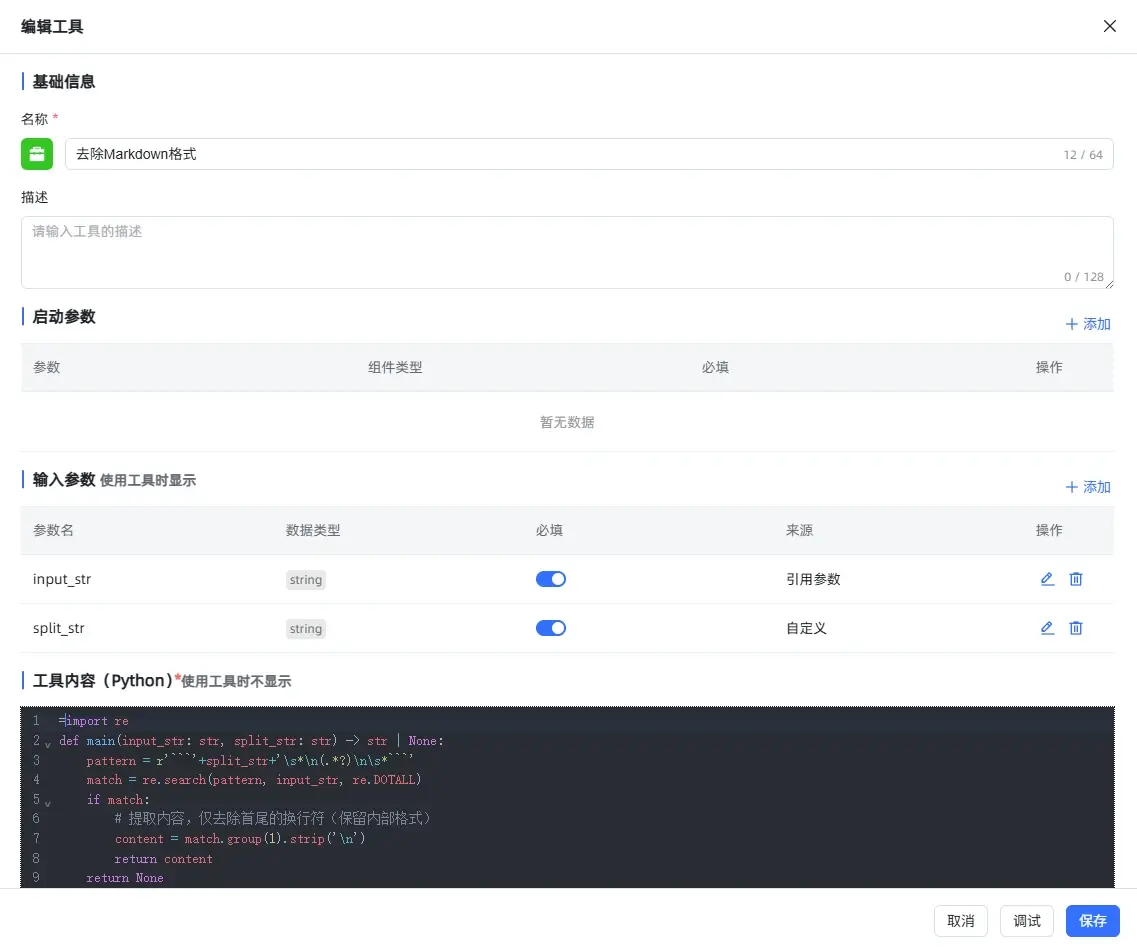This screenshot has width=1137, height=947.
Task: Click the comment line 提取内容 in code
Action: click(x=273, y=819)
